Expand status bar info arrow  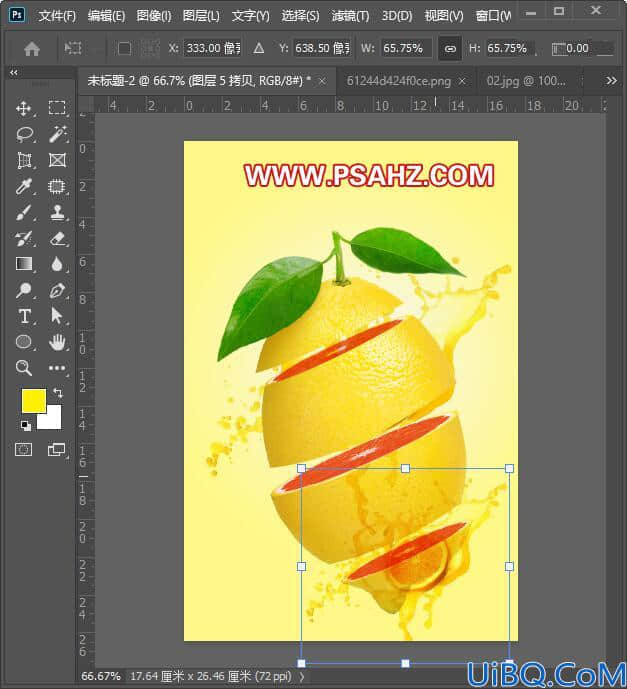pos(302,676)
